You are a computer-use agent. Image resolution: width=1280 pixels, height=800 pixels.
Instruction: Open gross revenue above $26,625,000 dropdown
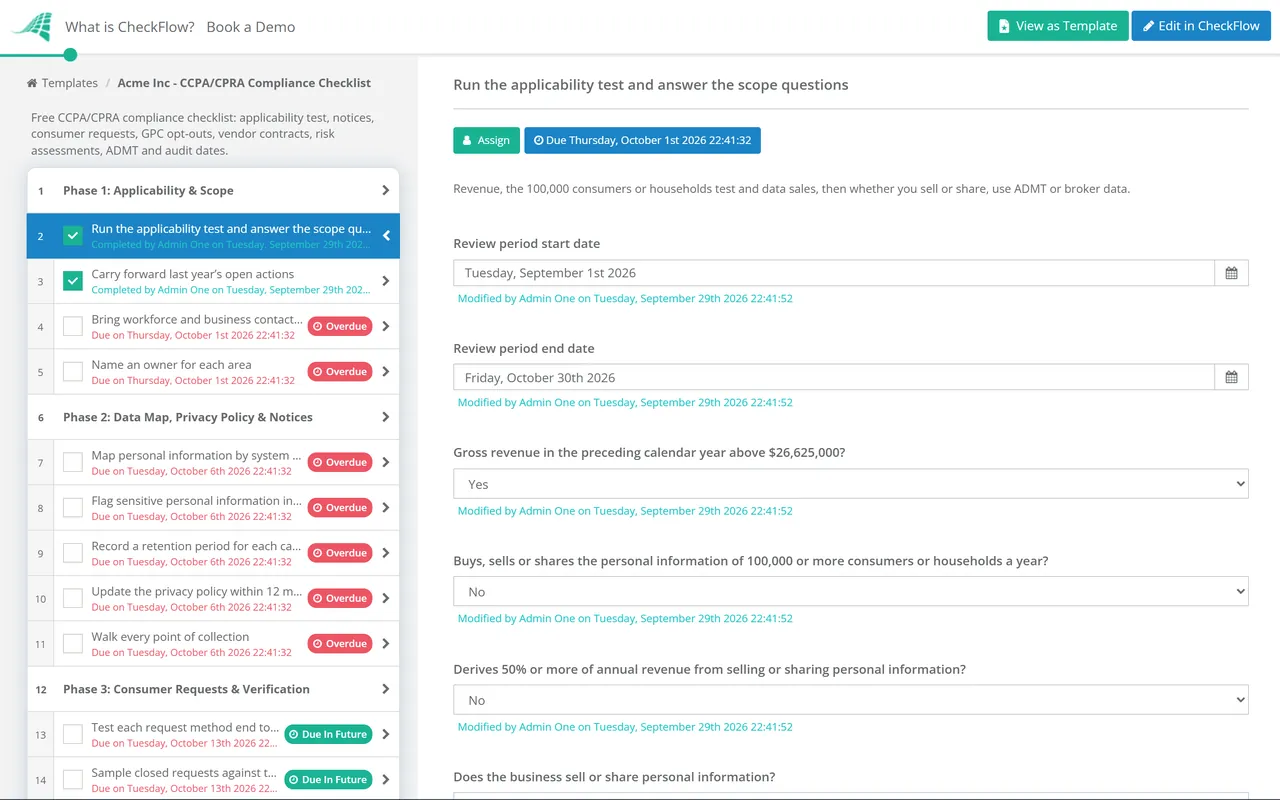851,484
